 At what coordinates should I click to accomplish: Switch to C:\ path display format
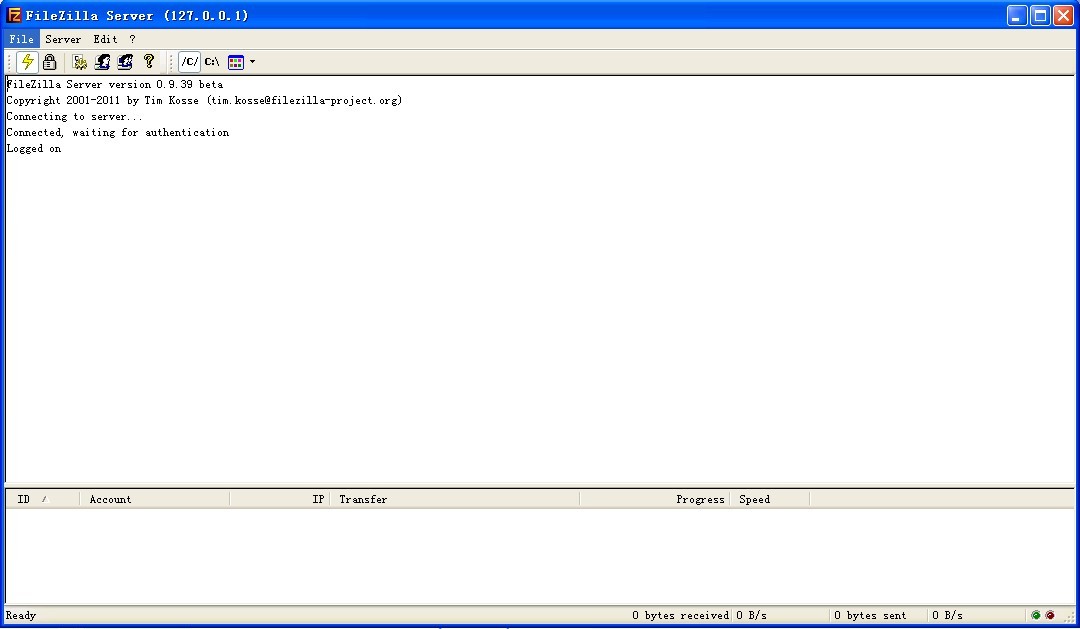[x=212, y=62]
